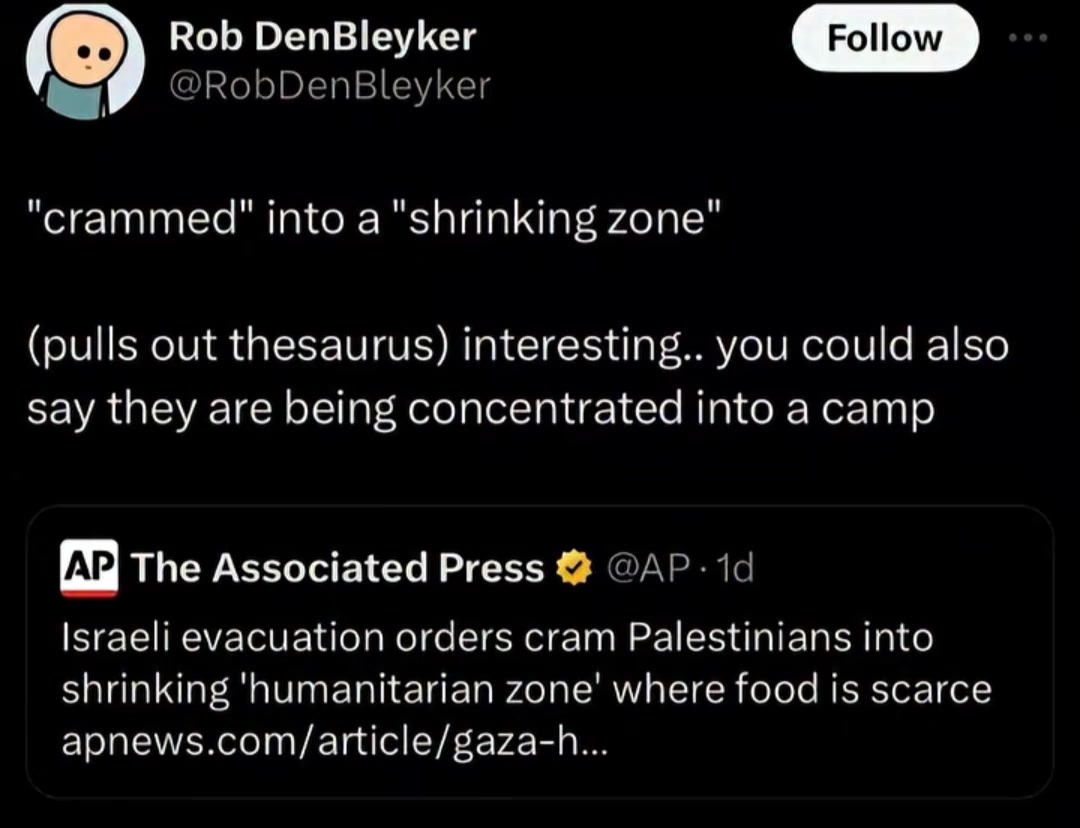
Task: Click the "shrinking 'humanitarian zone'" headline line
Action: 526,690
